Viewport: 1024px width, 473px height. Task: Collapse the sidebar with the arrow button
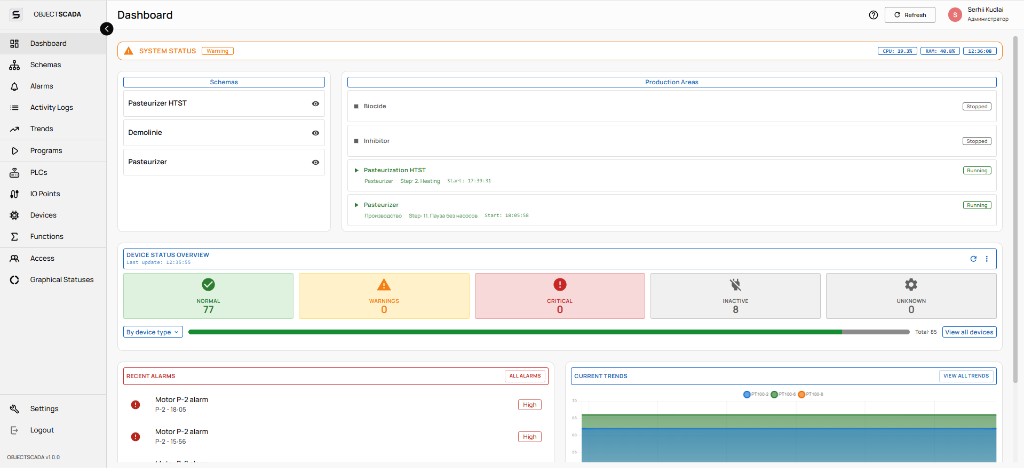coord(106,29)
